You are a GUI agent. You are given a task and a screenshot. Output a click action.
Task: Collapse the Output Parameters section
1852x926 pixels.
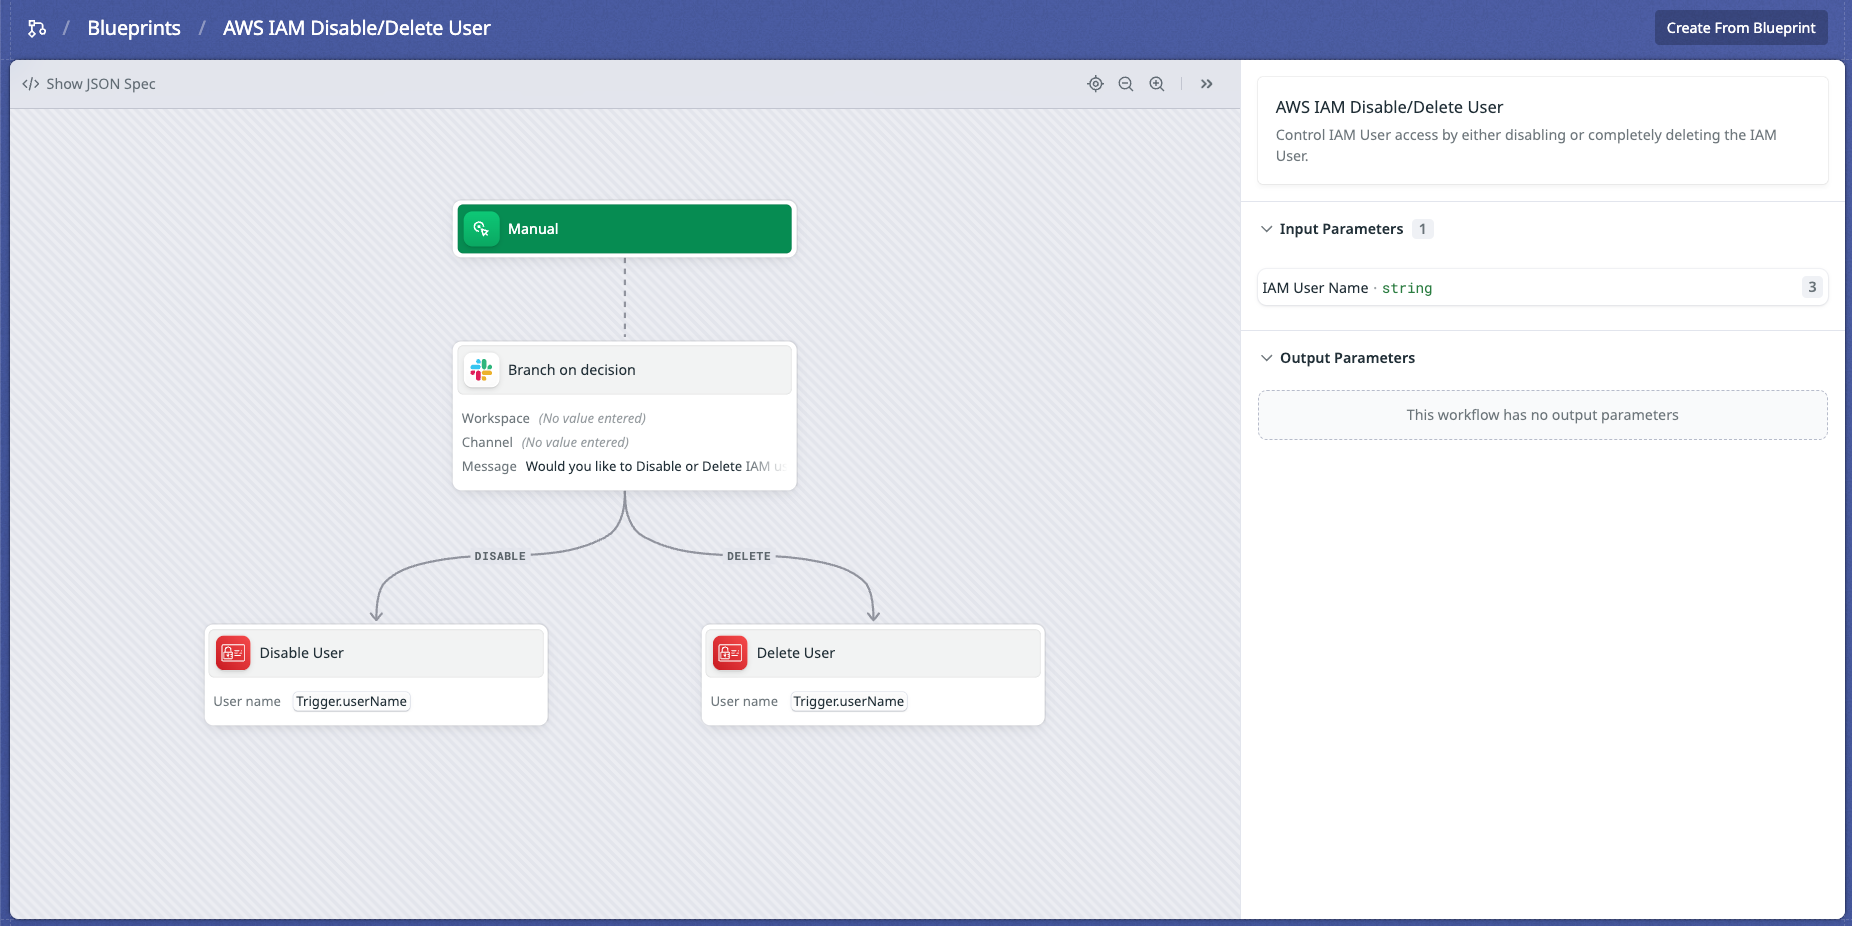1267,357
